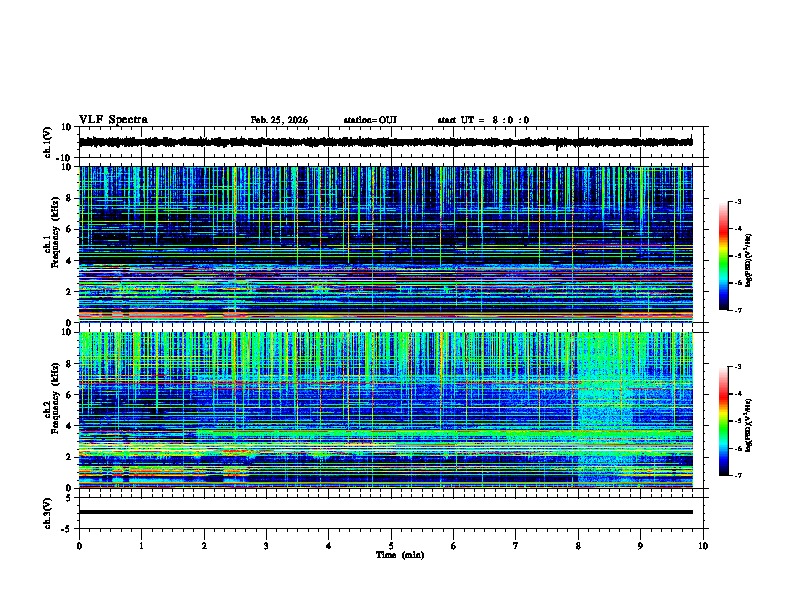Click the ch.2 colorbar "log(PSD)" label
The height and width of the screenshot is (612, 792).
coord(748,425)
